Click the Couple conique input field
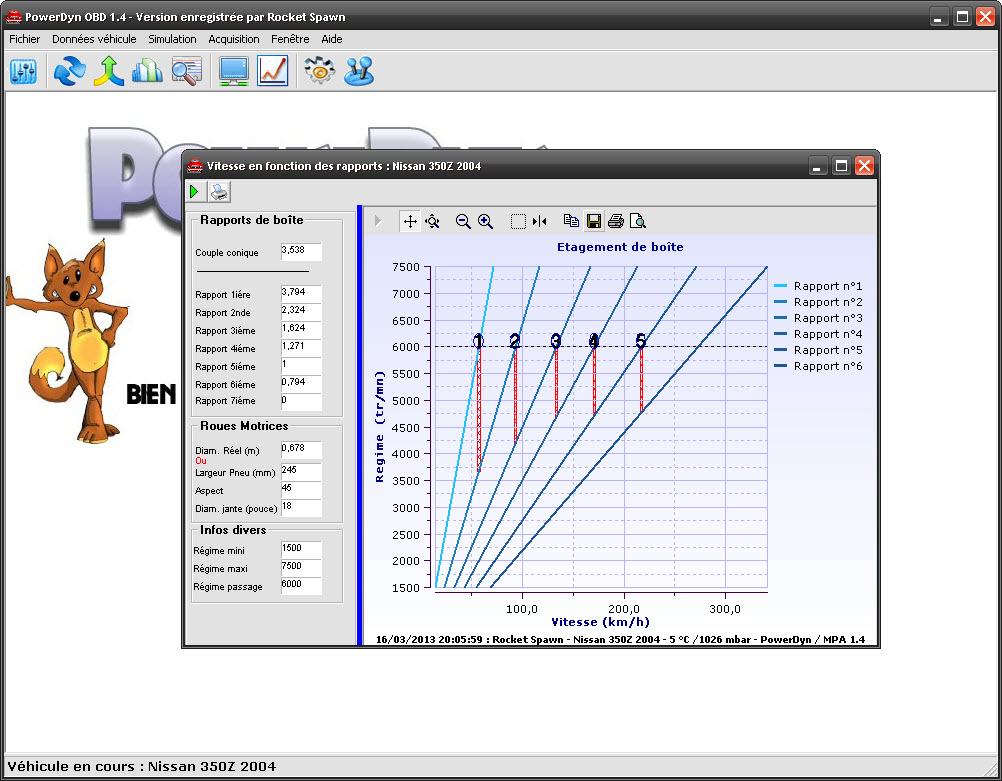The height and width of the screenshot is (781, 1002). [300, 251]
